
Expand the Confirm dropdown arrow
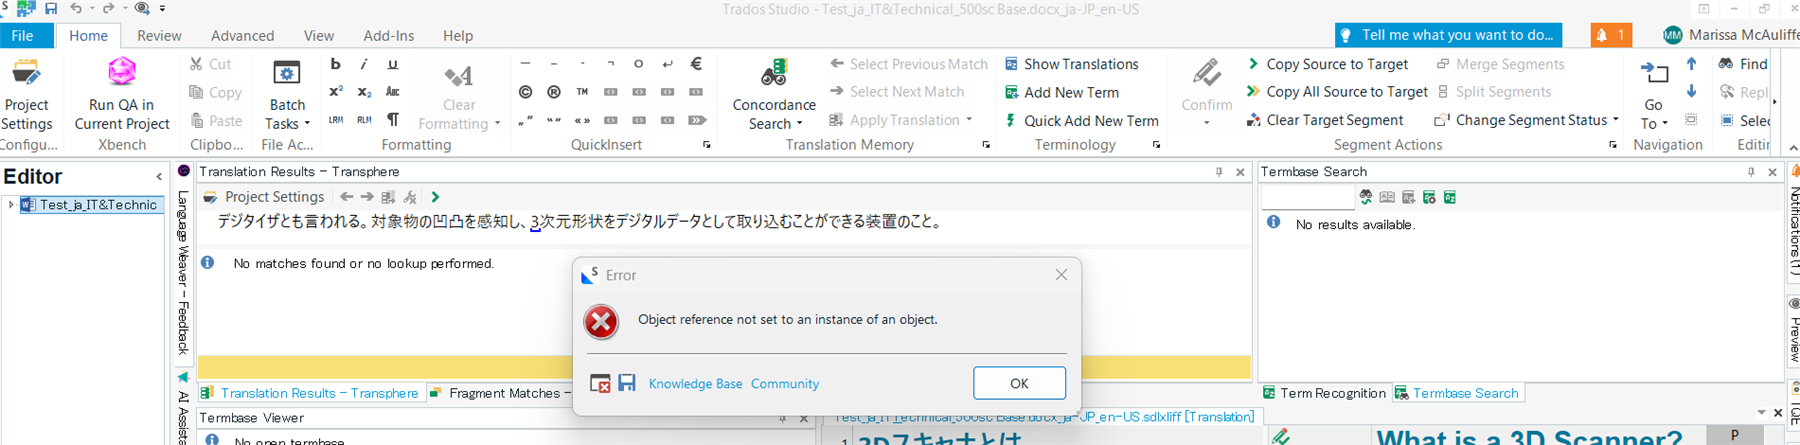(x=1206, y=124)
